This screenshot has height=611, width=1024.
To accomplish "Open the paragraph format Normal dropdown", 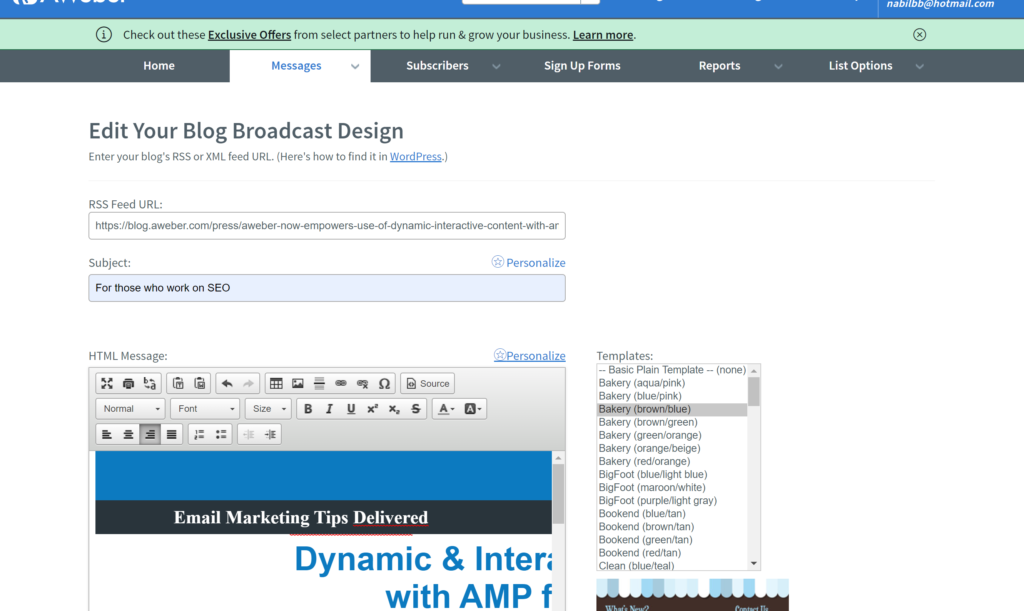I will coord(131,409).
